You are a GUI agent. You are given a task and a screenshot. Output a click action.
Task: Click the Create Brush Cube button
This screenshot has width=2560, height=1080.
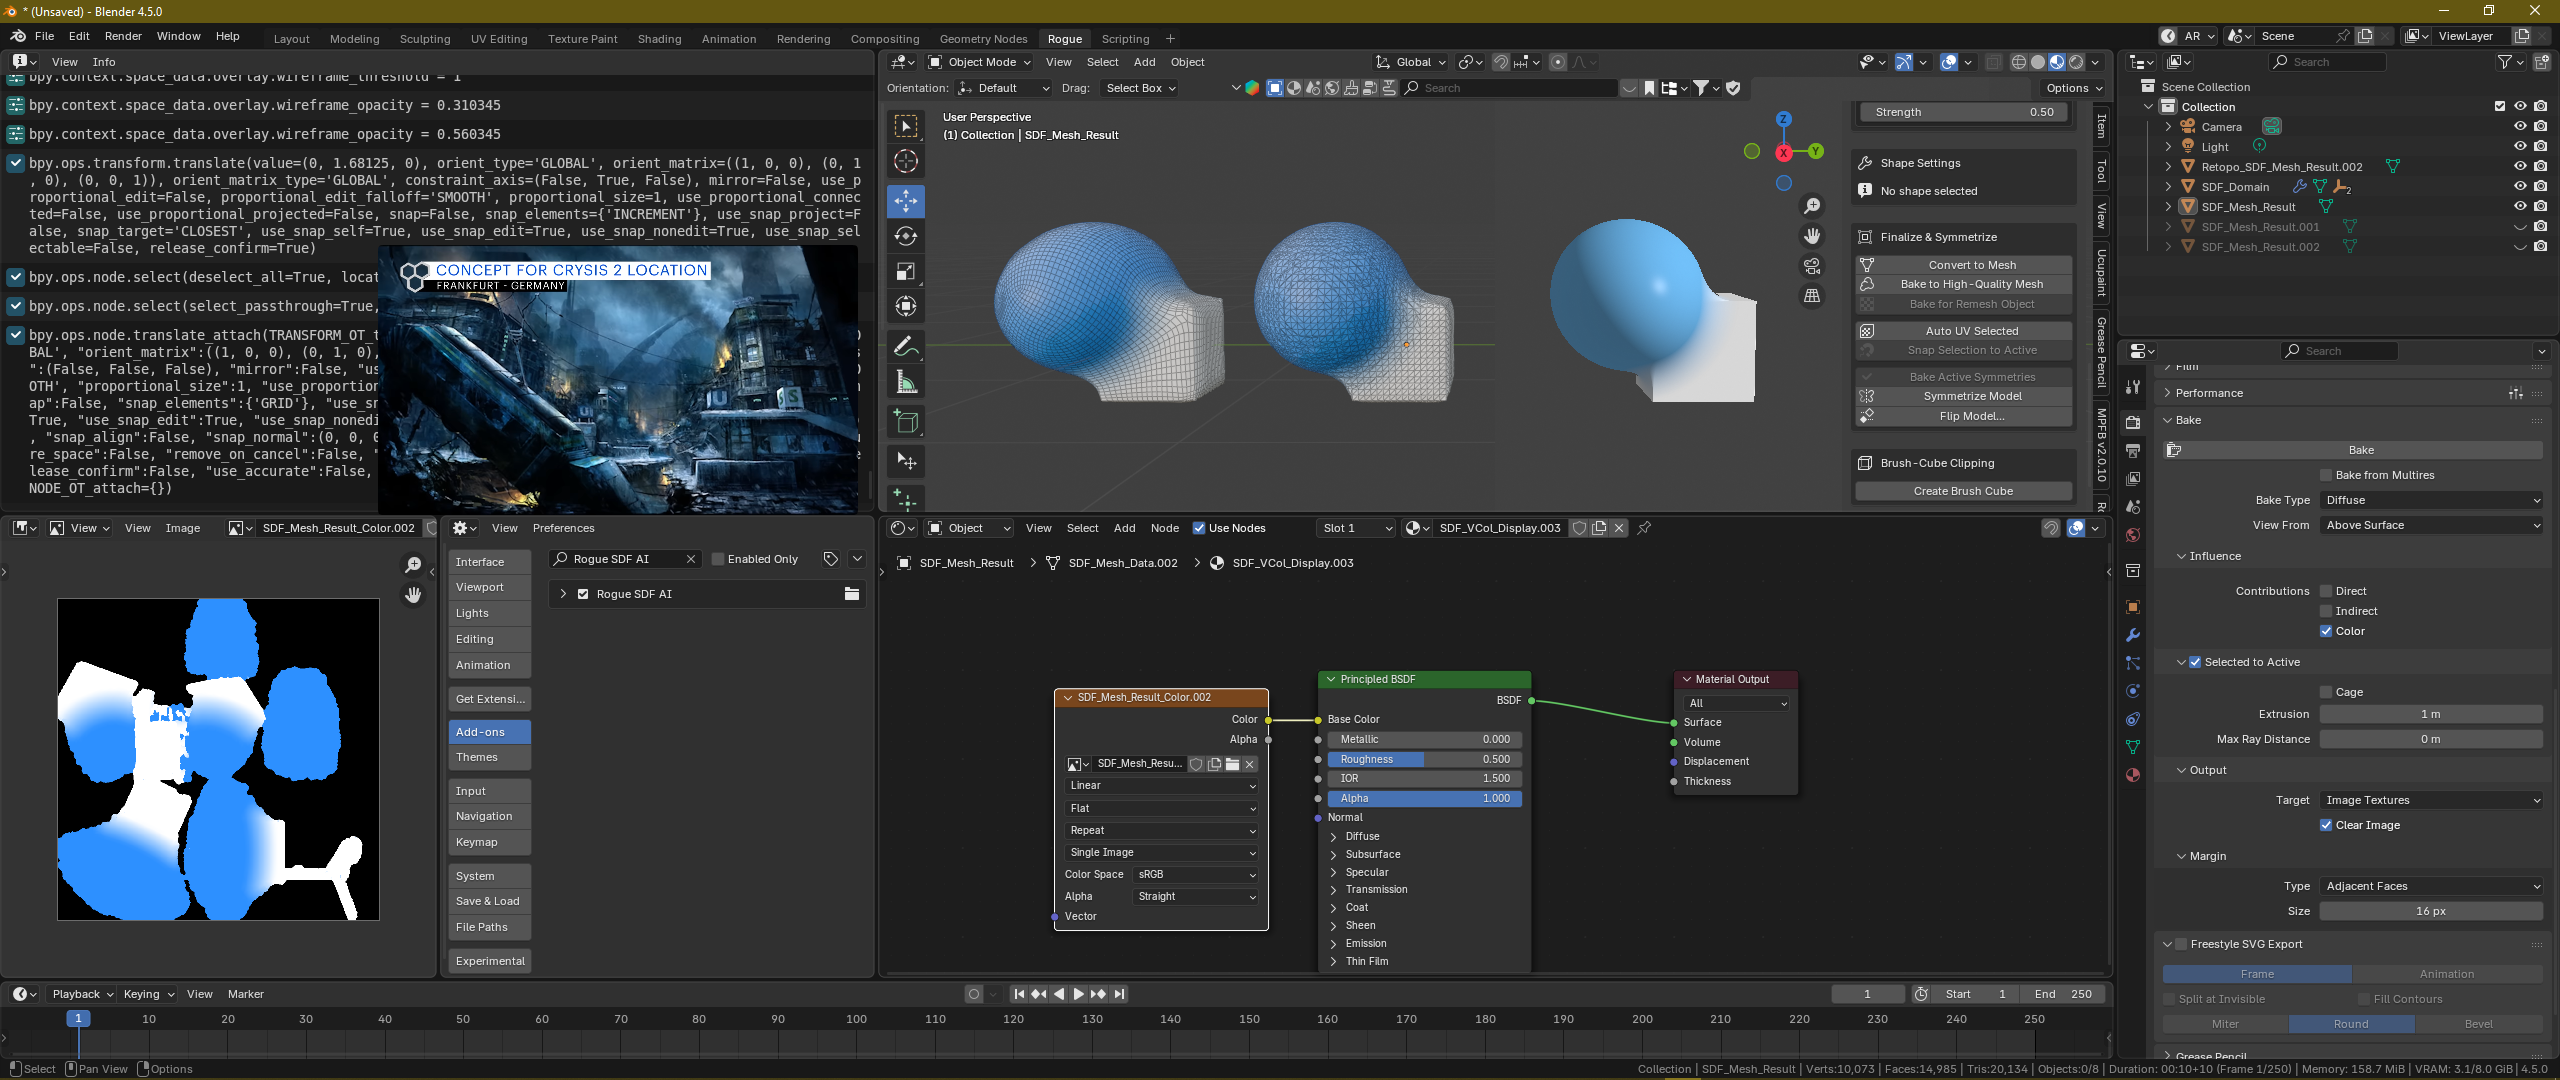coord(1964,491)
